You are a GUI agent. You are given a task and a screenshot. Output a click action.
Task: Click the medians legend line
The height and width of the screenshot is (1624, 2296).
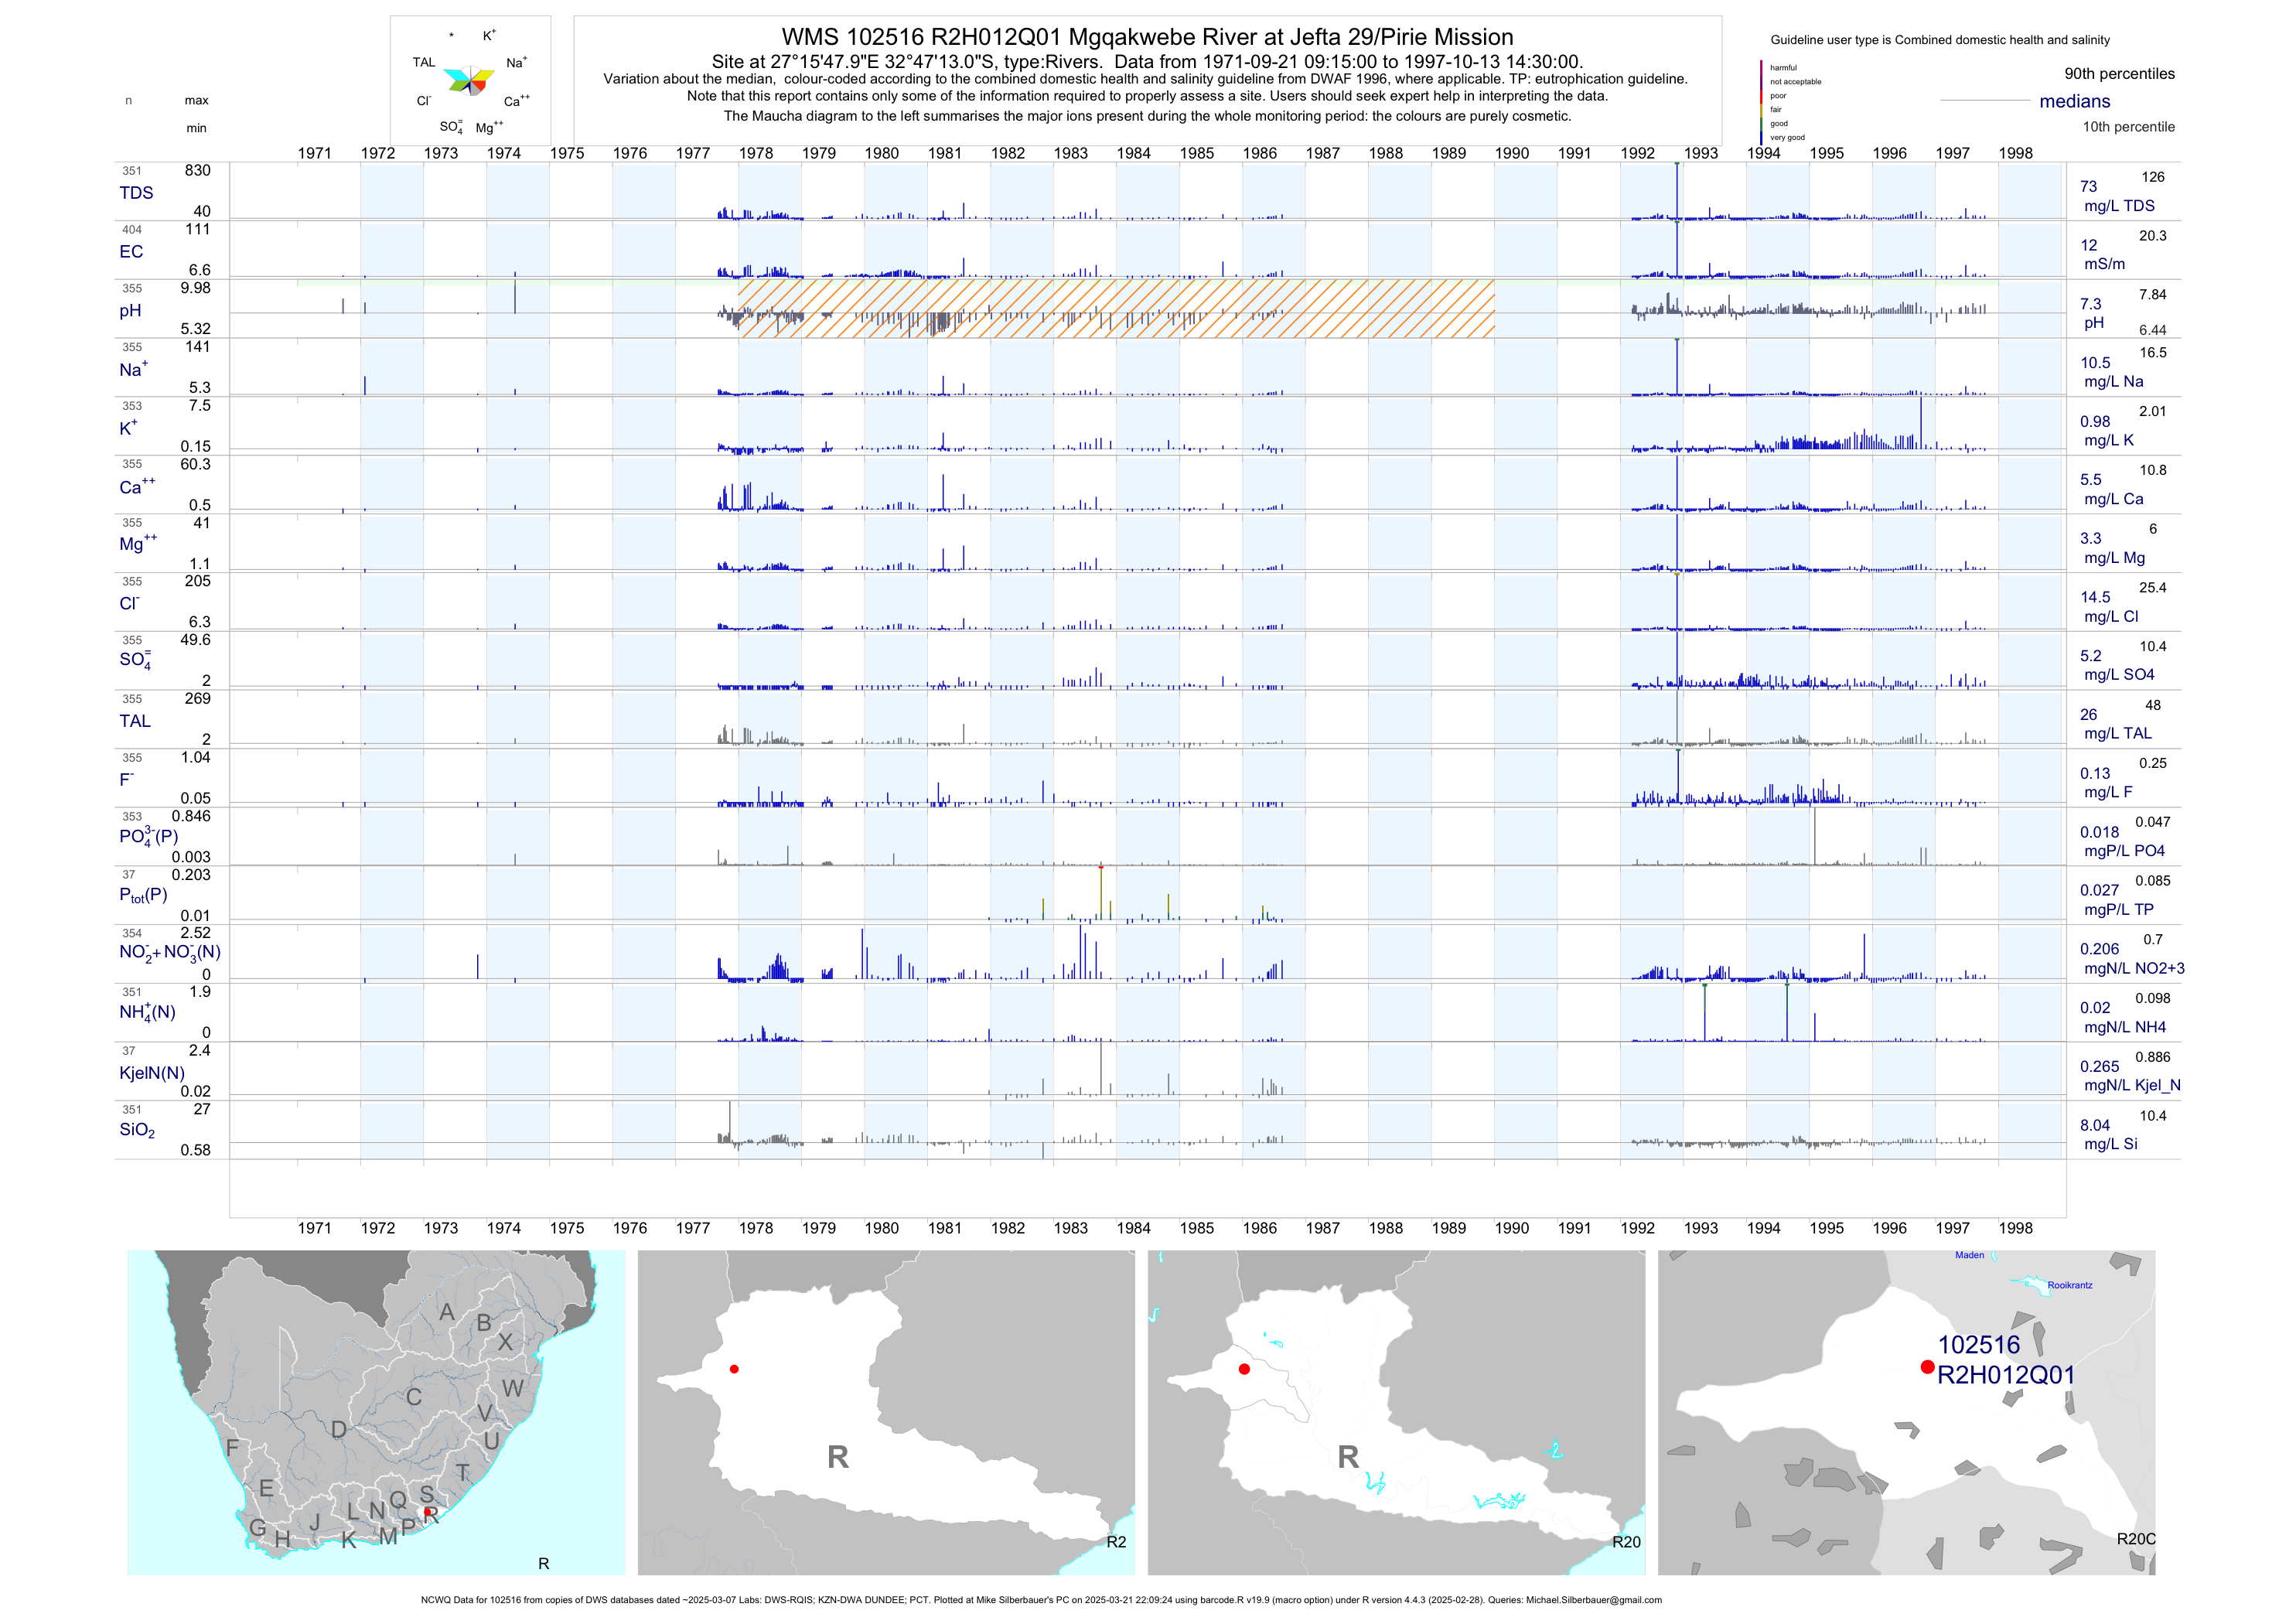click(1984, 101)
